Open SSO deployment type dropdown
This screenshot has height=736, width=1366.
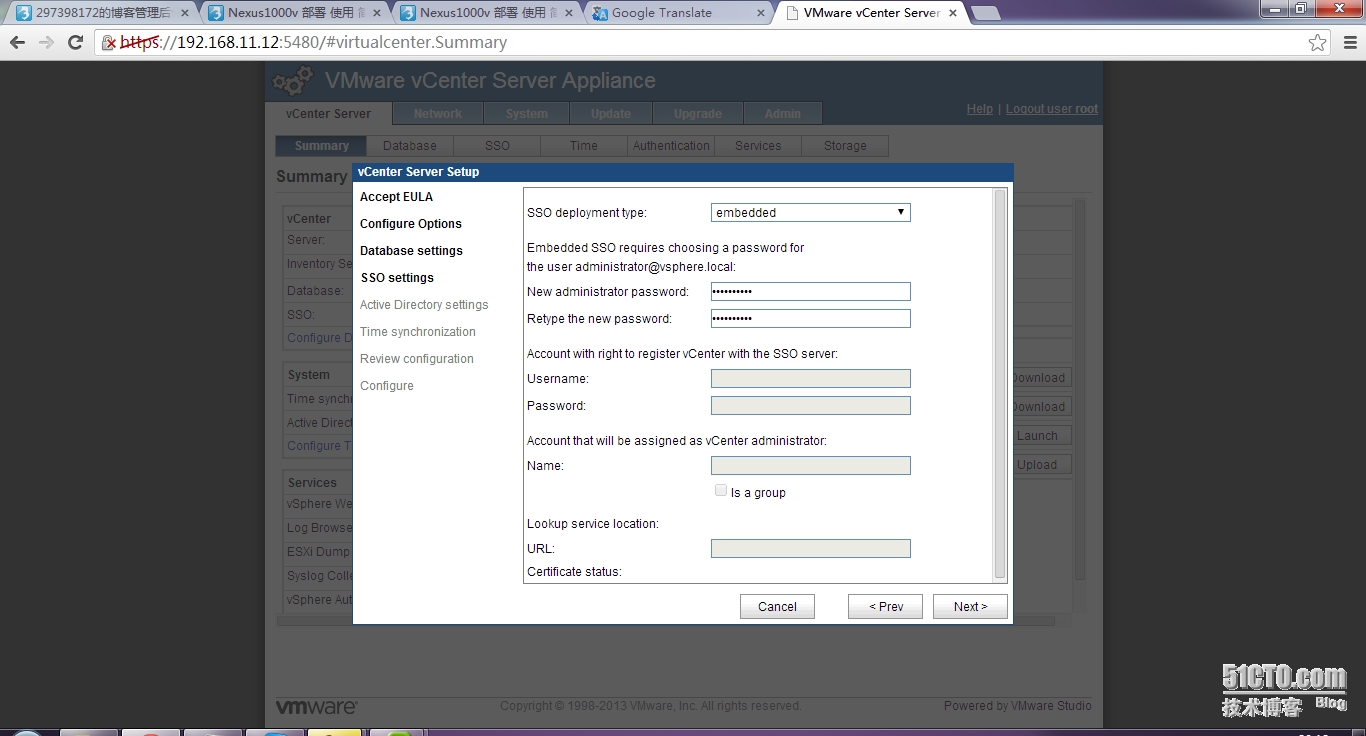point(810,212)
